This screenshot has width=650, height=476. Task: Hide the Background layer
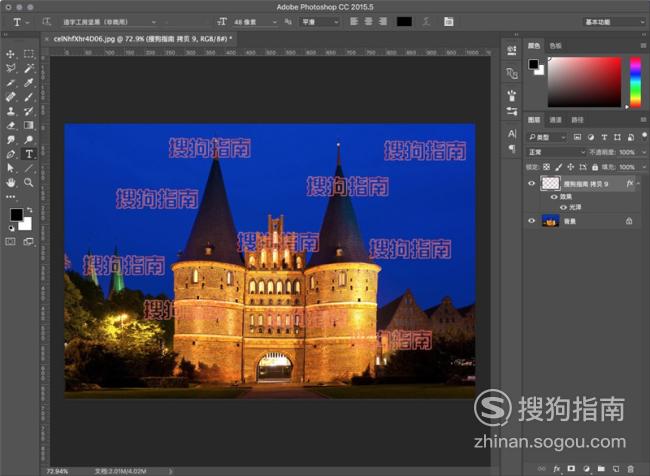point(531,221)
